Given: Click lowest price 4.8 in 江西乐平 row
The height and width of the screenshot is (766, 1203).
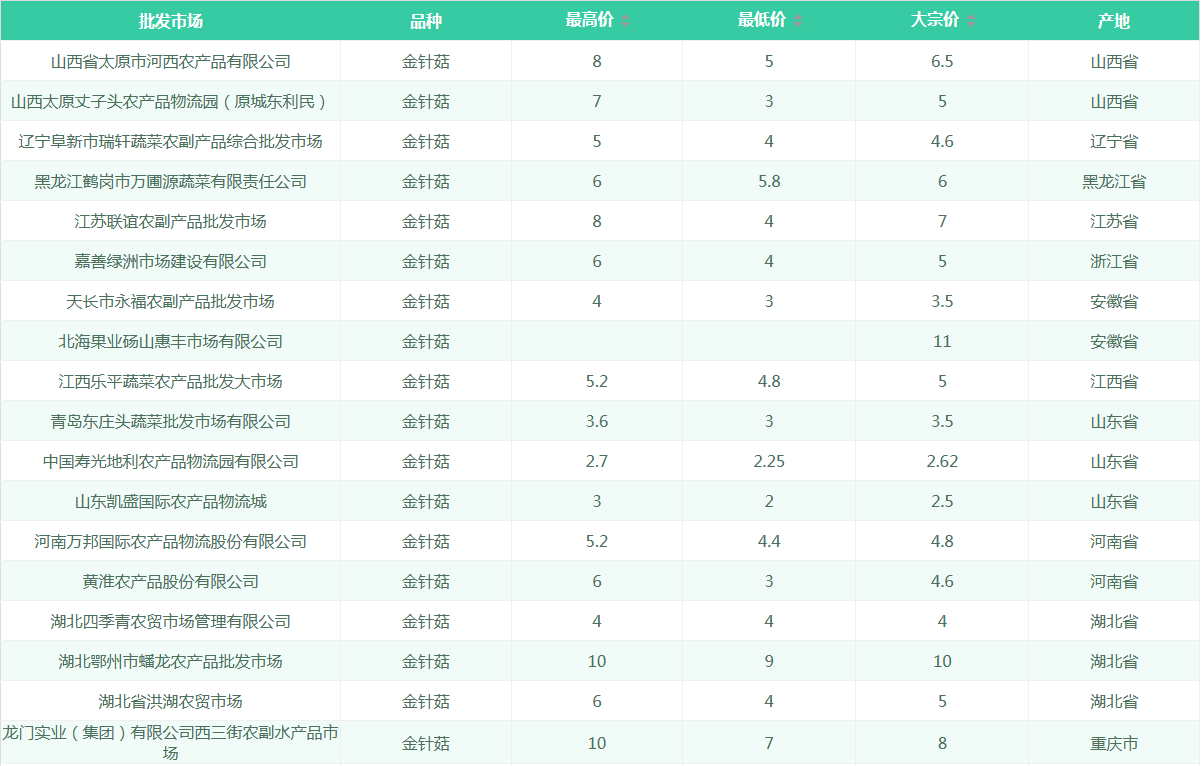Looking at the screenshot, I should pyautogui.click(x=769, y=381).
